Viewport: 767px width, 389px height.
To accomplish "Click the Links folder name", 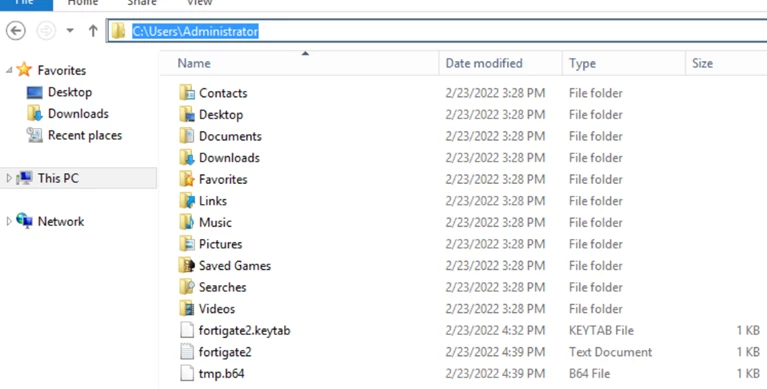I will [x=213, y=201].
